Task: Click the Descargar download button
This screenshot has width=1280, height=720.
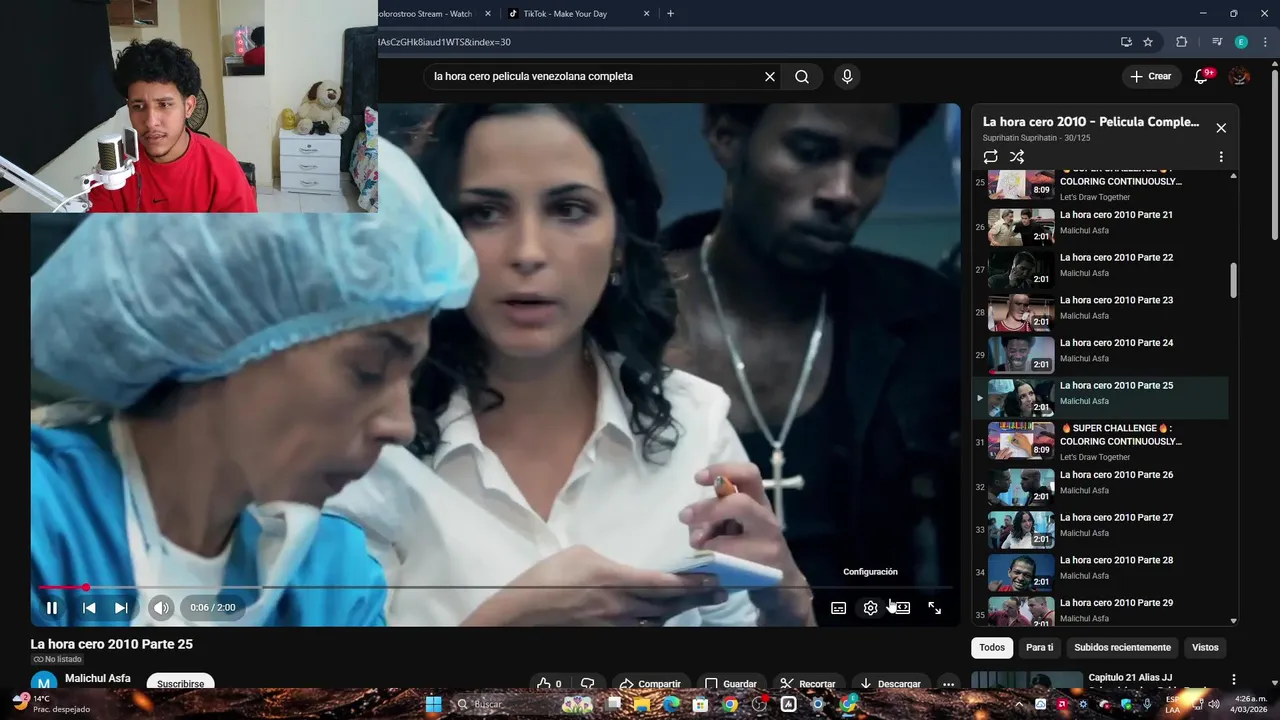Action: (890, 684)
